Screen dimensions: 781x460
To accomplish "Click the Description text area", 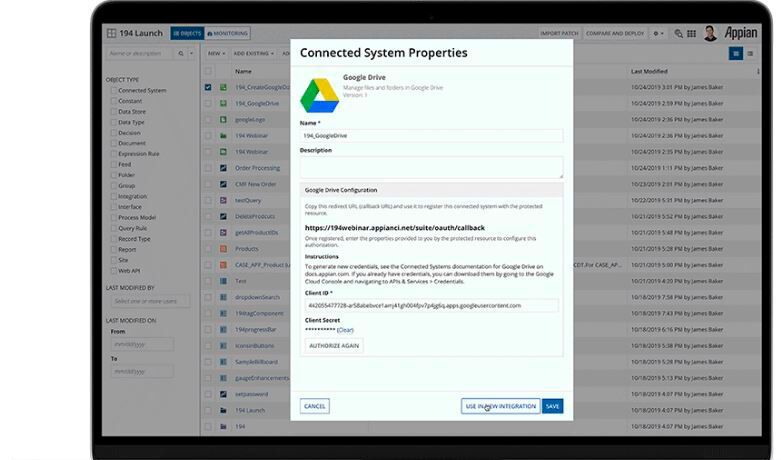I will click(431, 167).
